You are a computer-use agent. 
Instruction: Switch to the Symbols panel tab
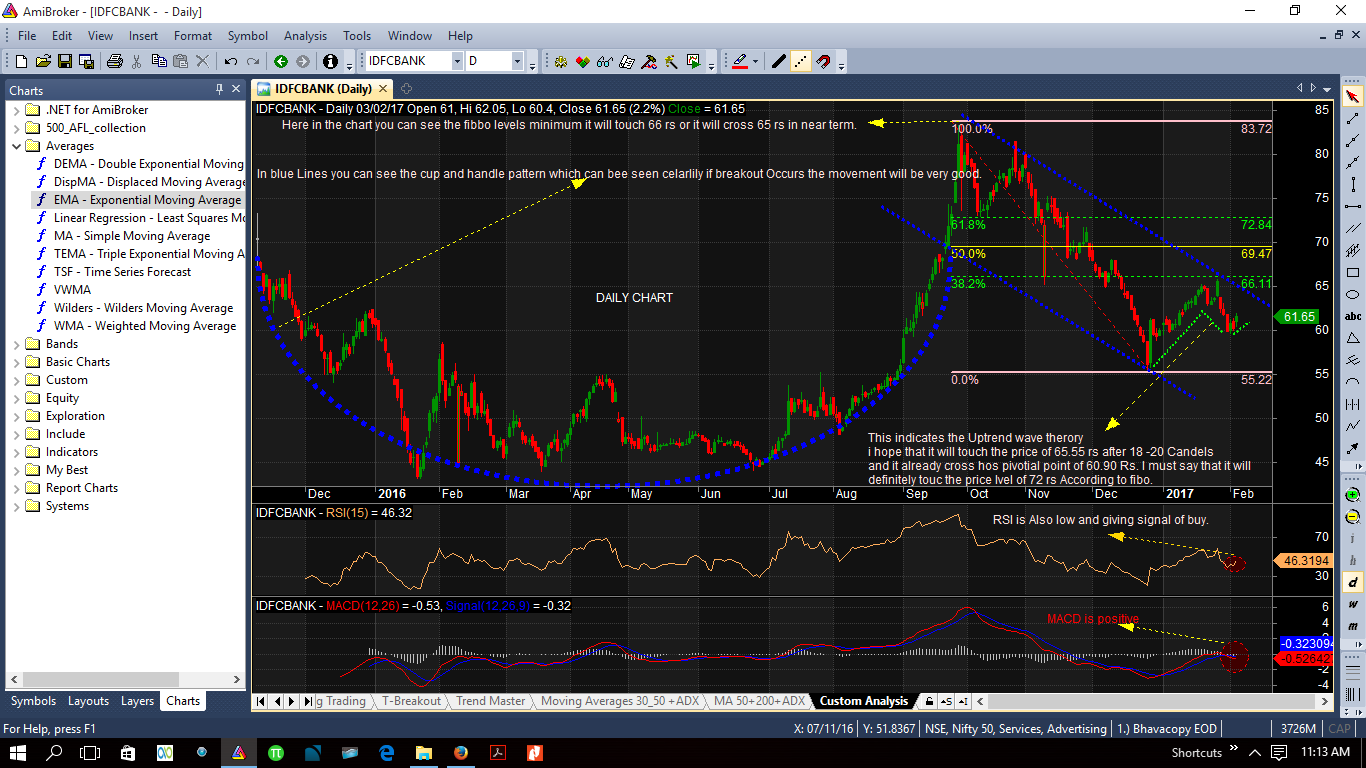coord(33,701)
